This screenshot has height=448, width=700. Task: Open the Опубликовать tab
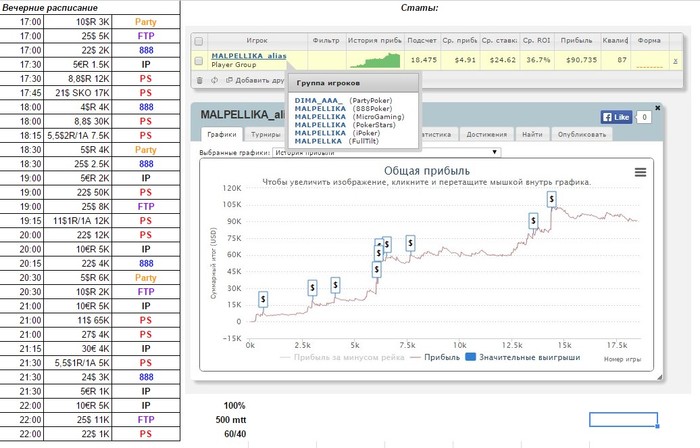582,134
